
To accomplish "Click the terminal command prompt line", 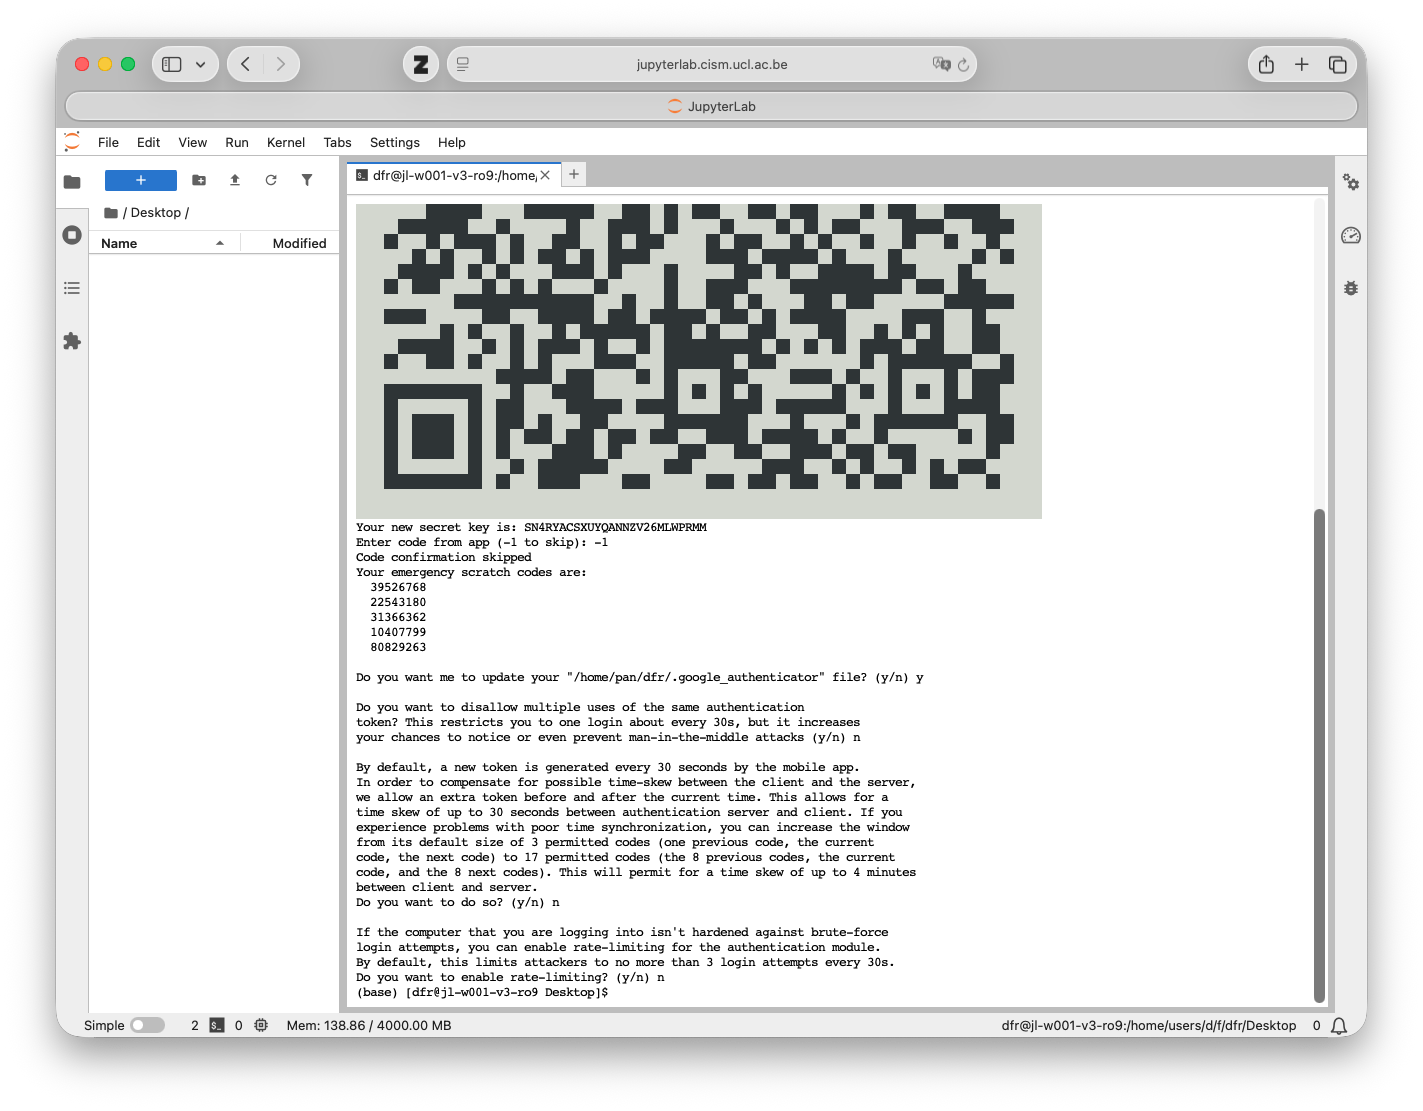I will (482, 993).
